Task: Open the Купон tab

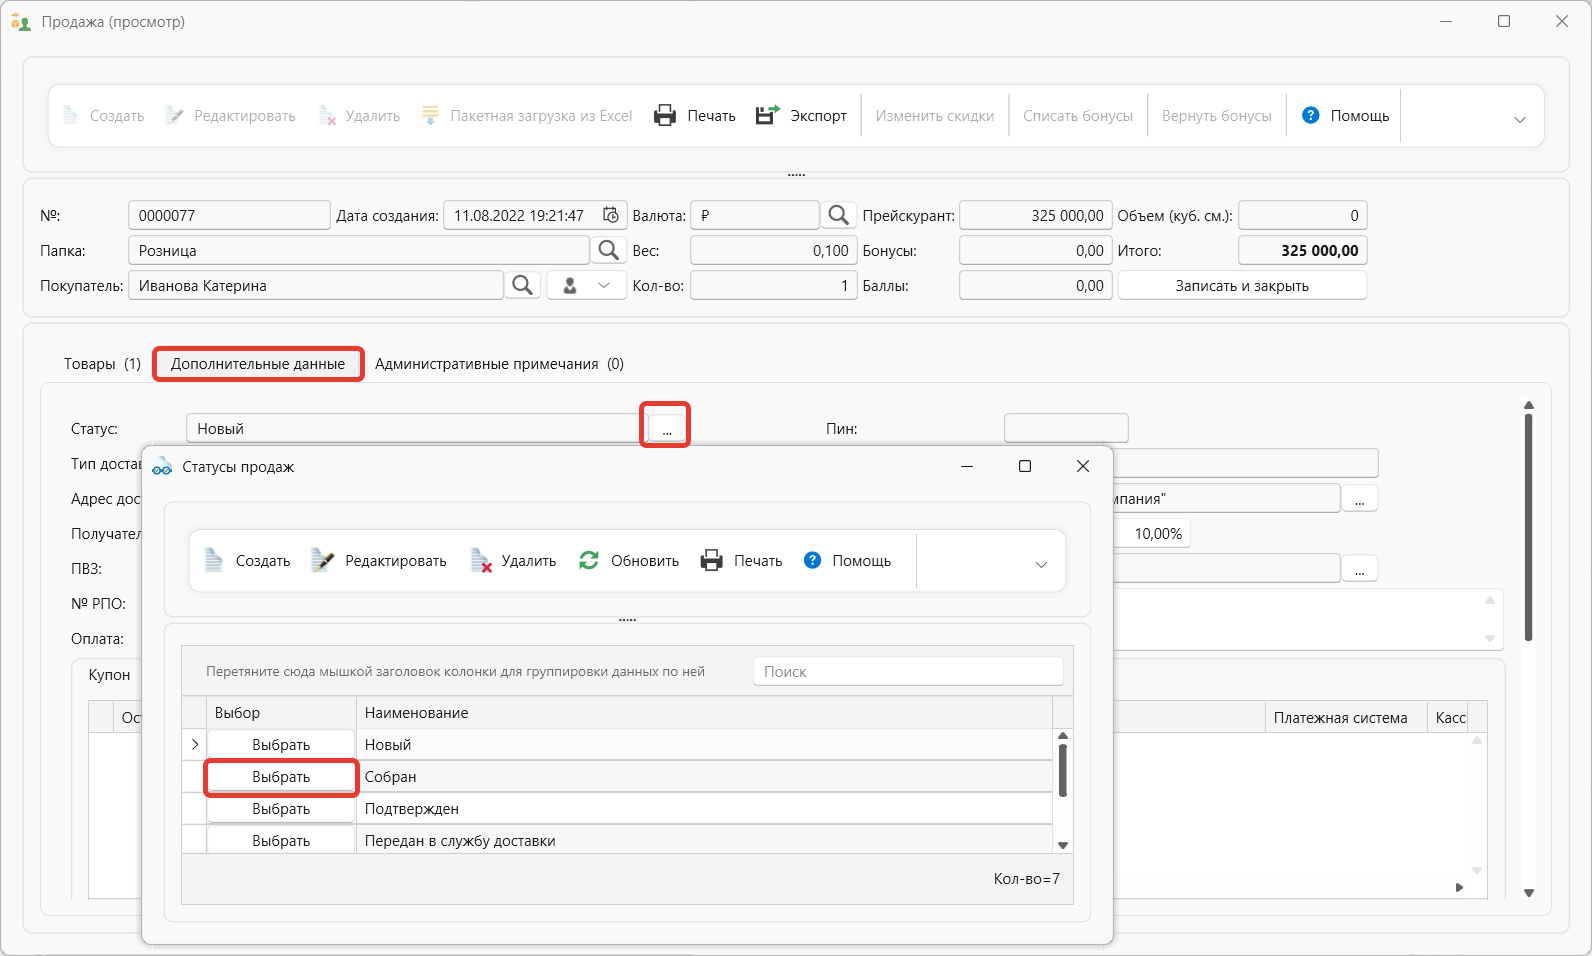Action: 109,675
